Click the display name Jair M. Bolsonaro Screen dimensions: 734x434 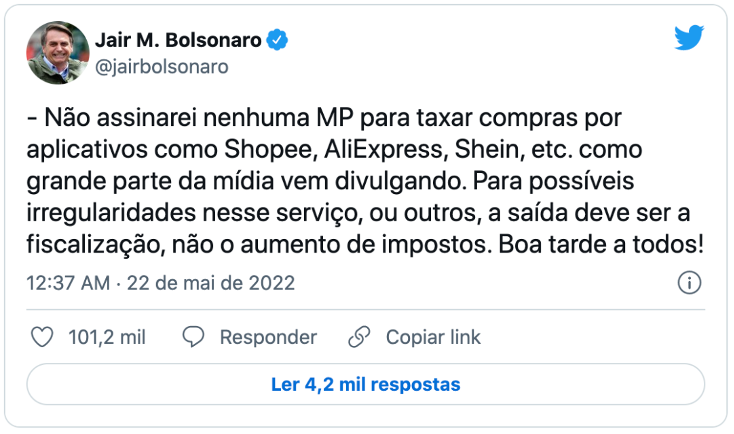[x=178, y=40]
